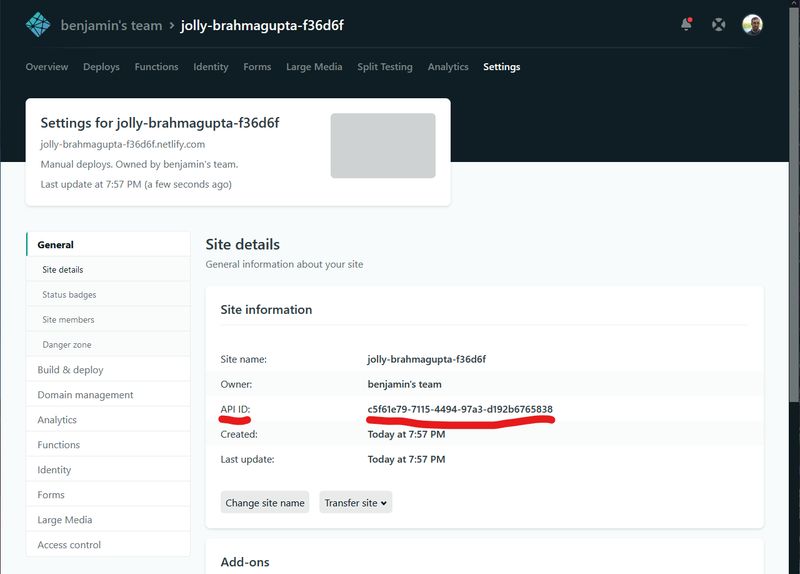Open the support lifebuoy icon

coord(718,24)
